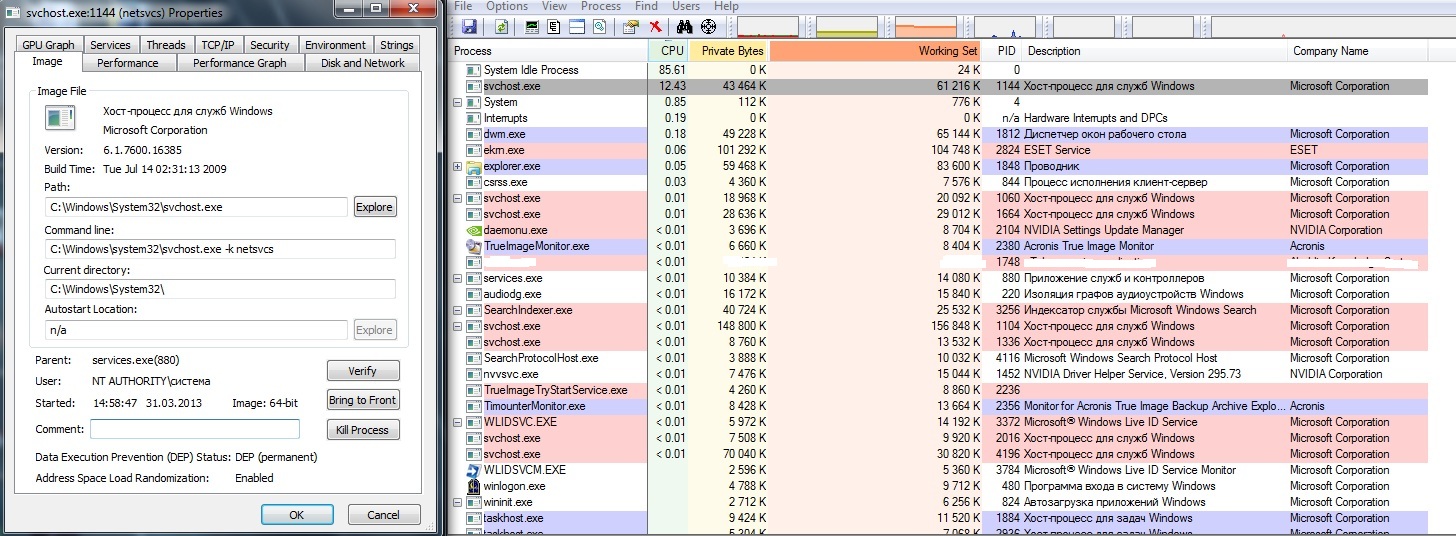Open the File menu

click(x=464, y=6)
